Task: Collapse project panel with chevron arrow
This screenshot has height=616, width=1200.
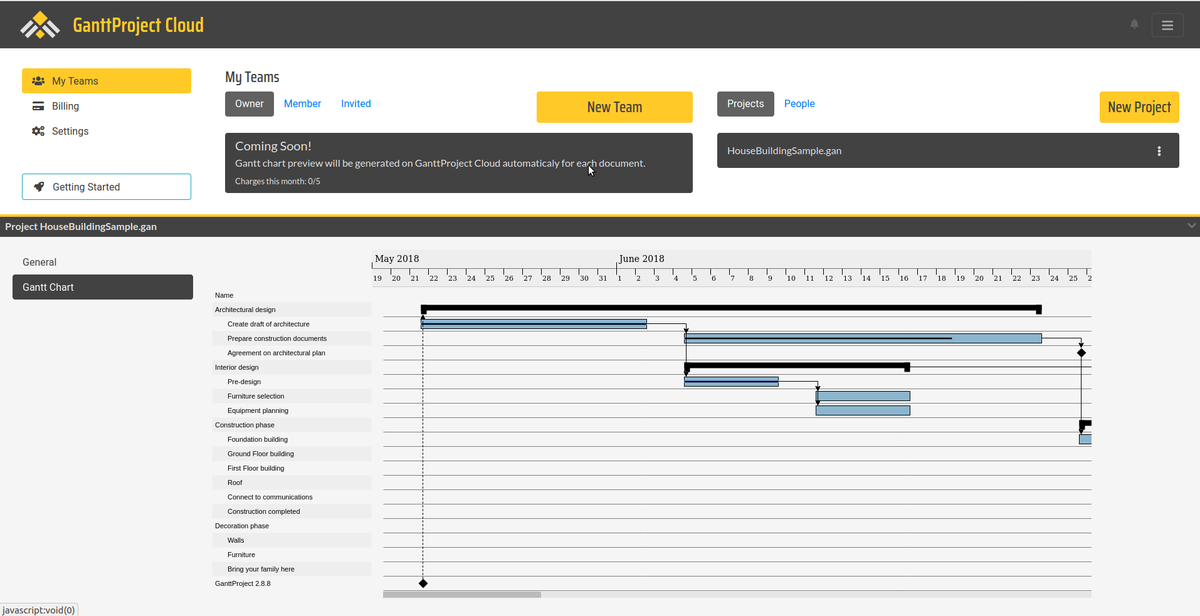Action: (1190, 226)
